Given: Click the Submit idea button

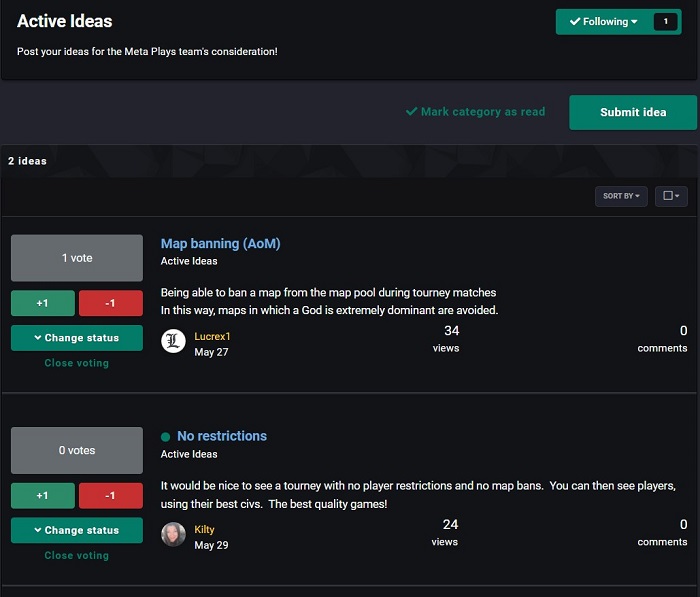Looking at the screenshot, I should click(x=632, y=112).
